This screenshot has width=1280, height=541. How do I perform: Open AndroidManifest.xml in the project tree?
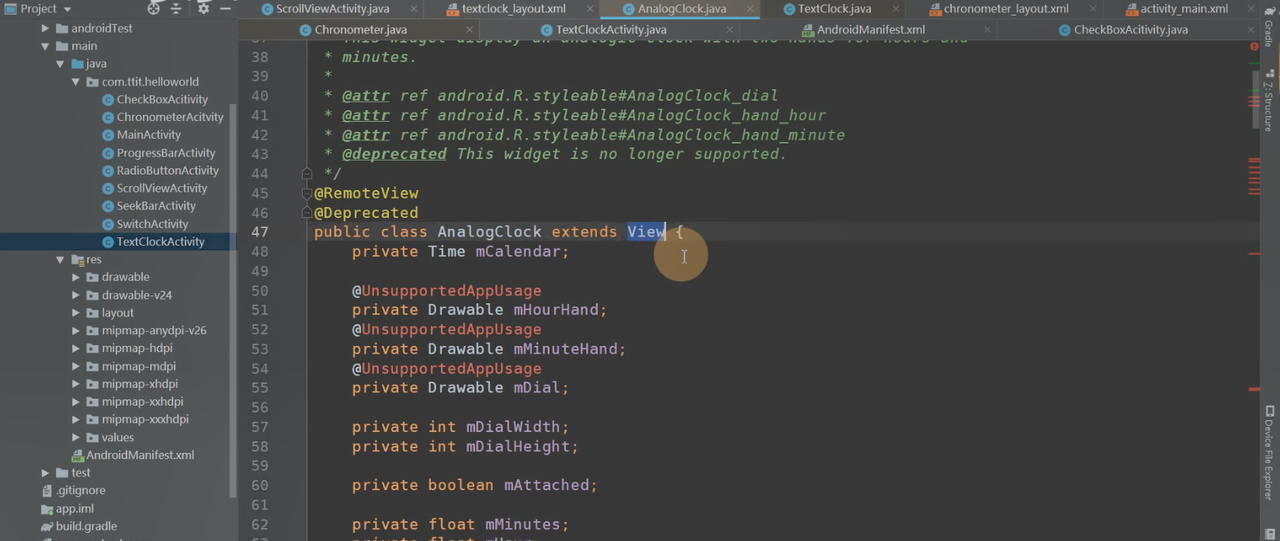click(139, 455)
